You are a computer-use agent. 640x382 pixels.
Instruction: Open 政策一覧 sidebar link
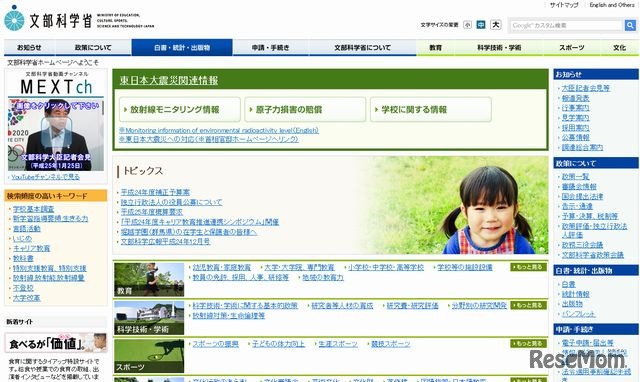click(x=576, y=176)
